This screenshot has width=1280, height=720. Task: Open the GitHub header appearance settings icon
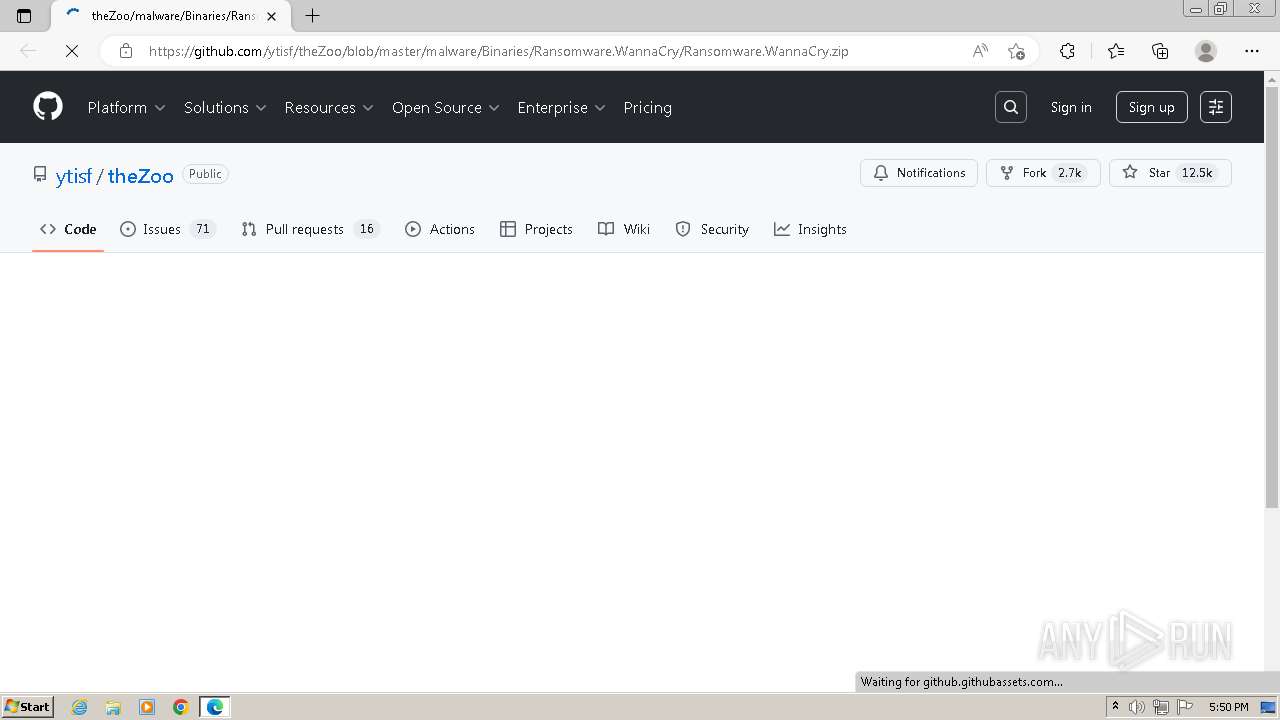1216,107
